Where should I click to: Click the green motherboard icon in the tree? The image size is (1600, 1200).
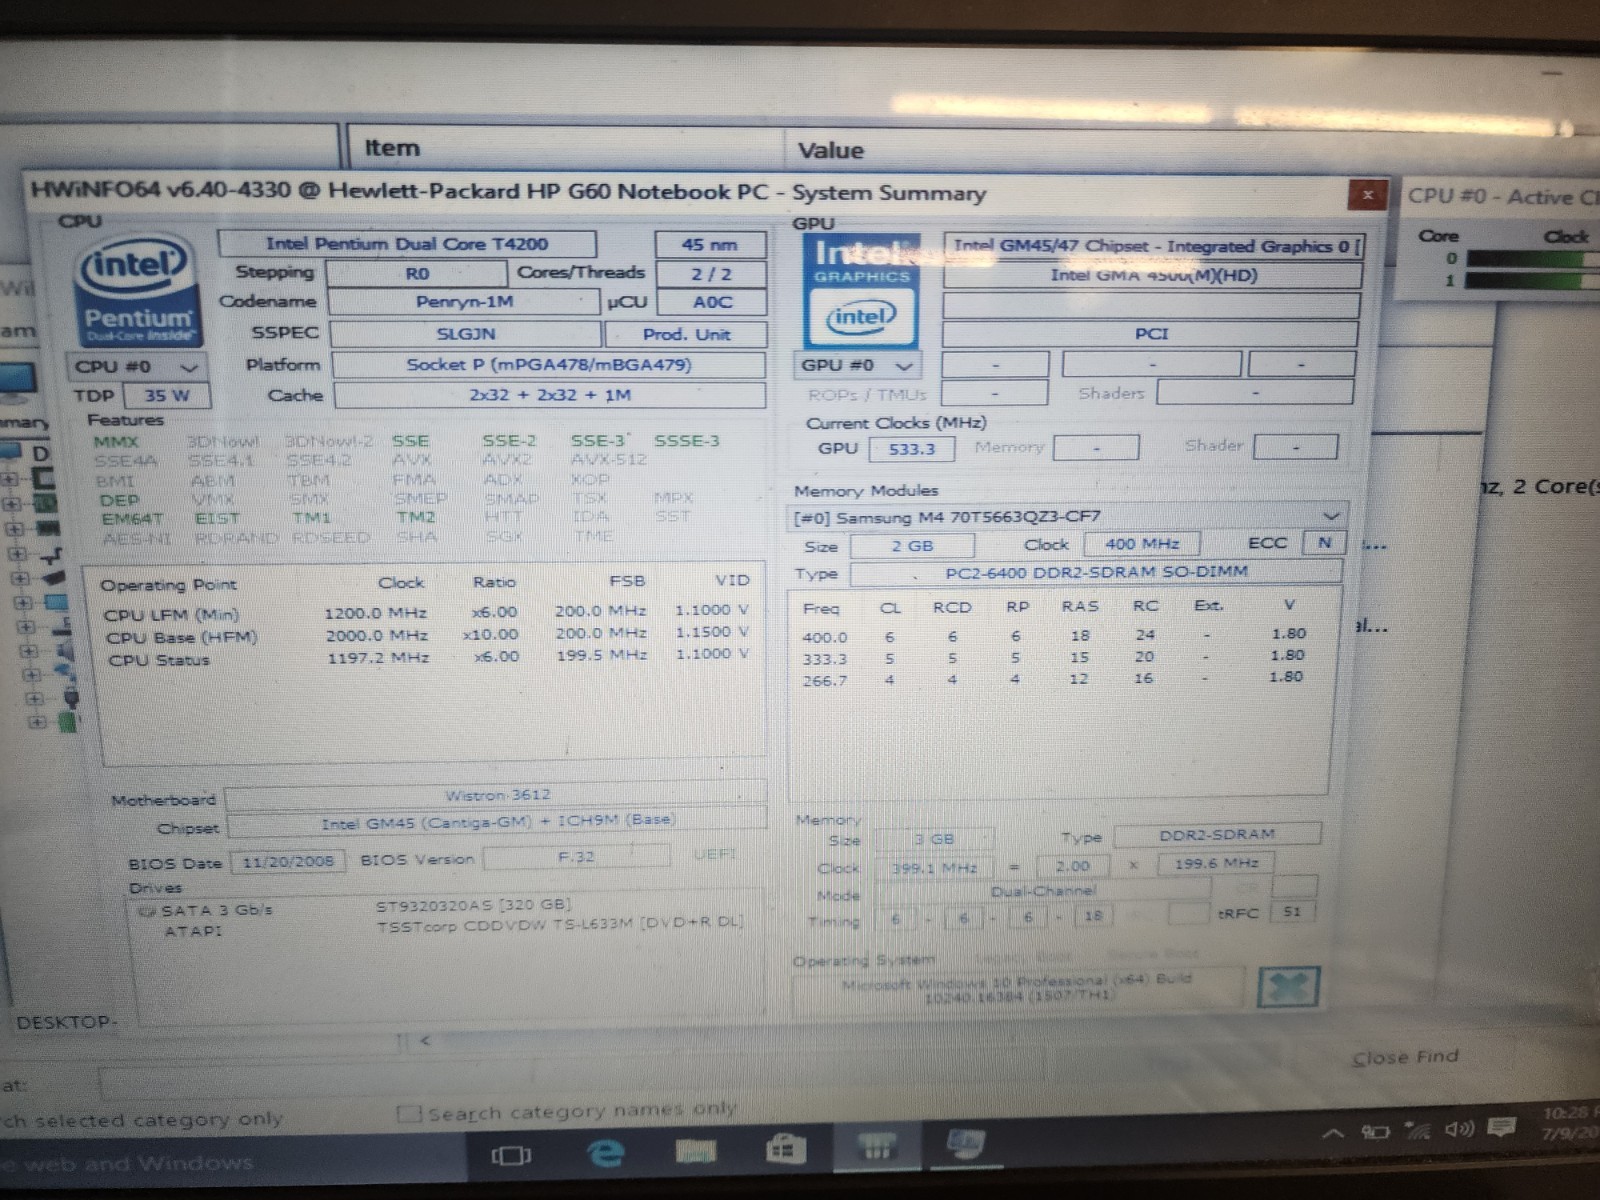[47, 503]
